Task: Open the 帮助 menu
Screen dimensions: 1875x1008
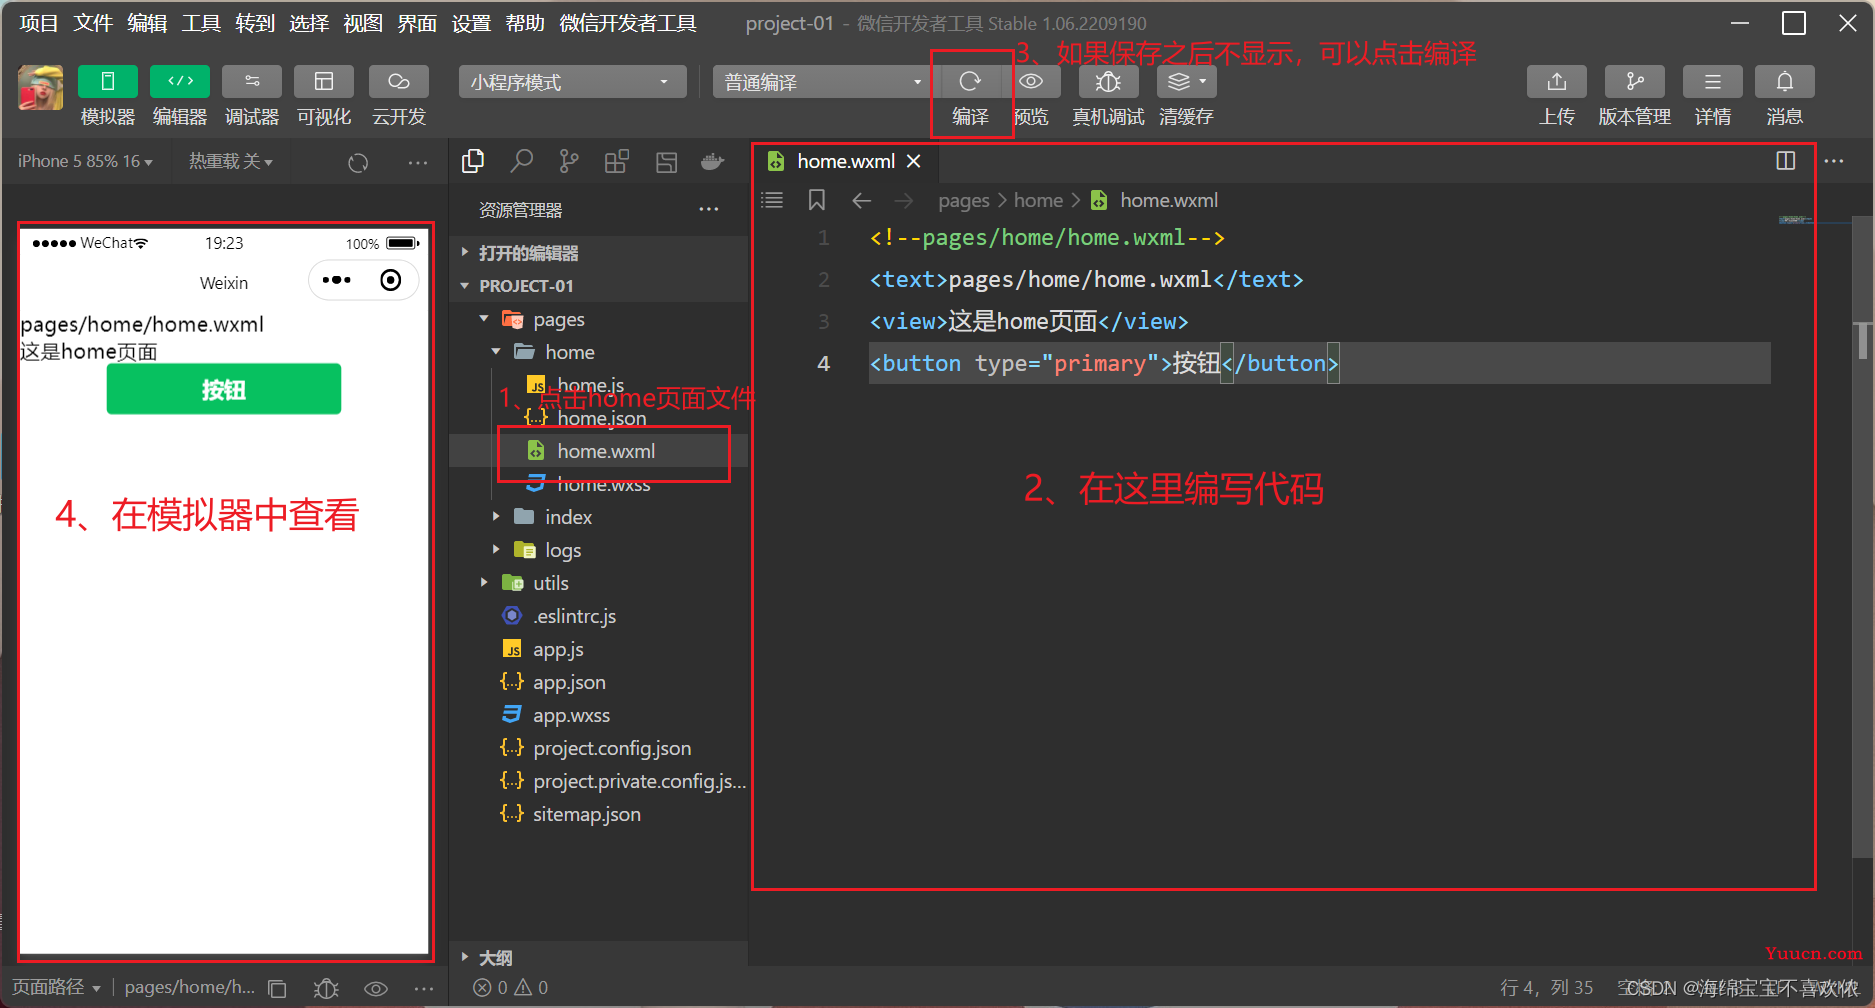Action: tap(525, 23)
